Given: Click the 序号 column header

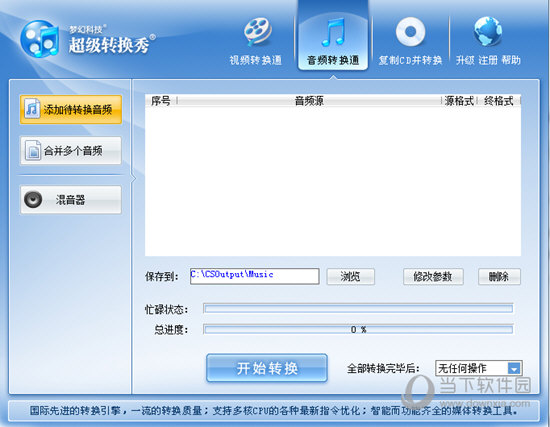Looking at the screenshot, I should tap(161, 101).
